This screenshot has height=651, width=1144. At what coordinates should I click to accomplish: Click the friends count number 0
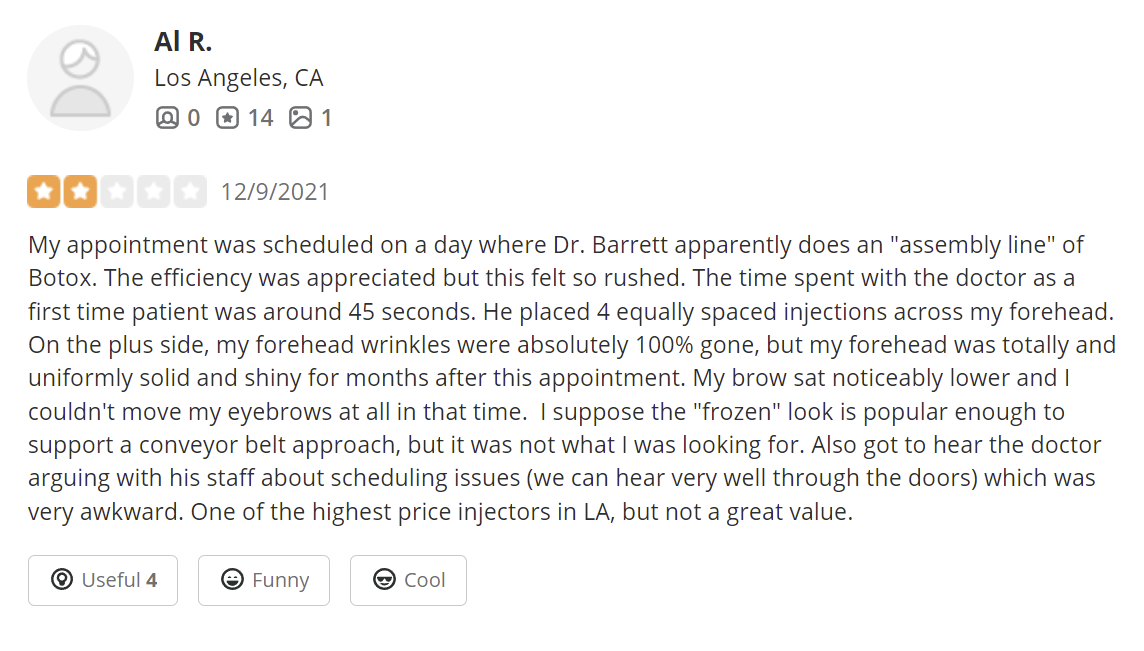tap(193, 118)
